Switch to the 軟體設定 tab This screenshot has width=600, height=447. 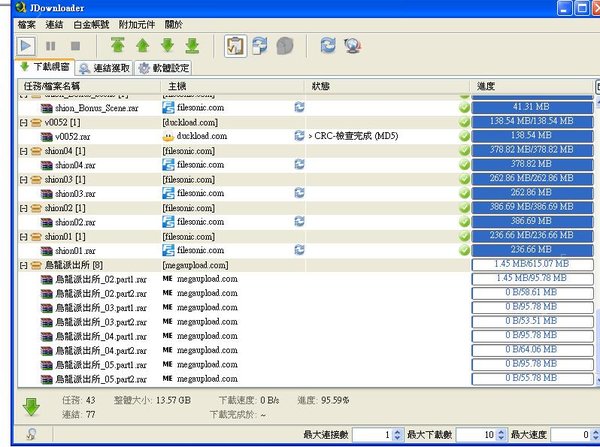coord(163,68)
